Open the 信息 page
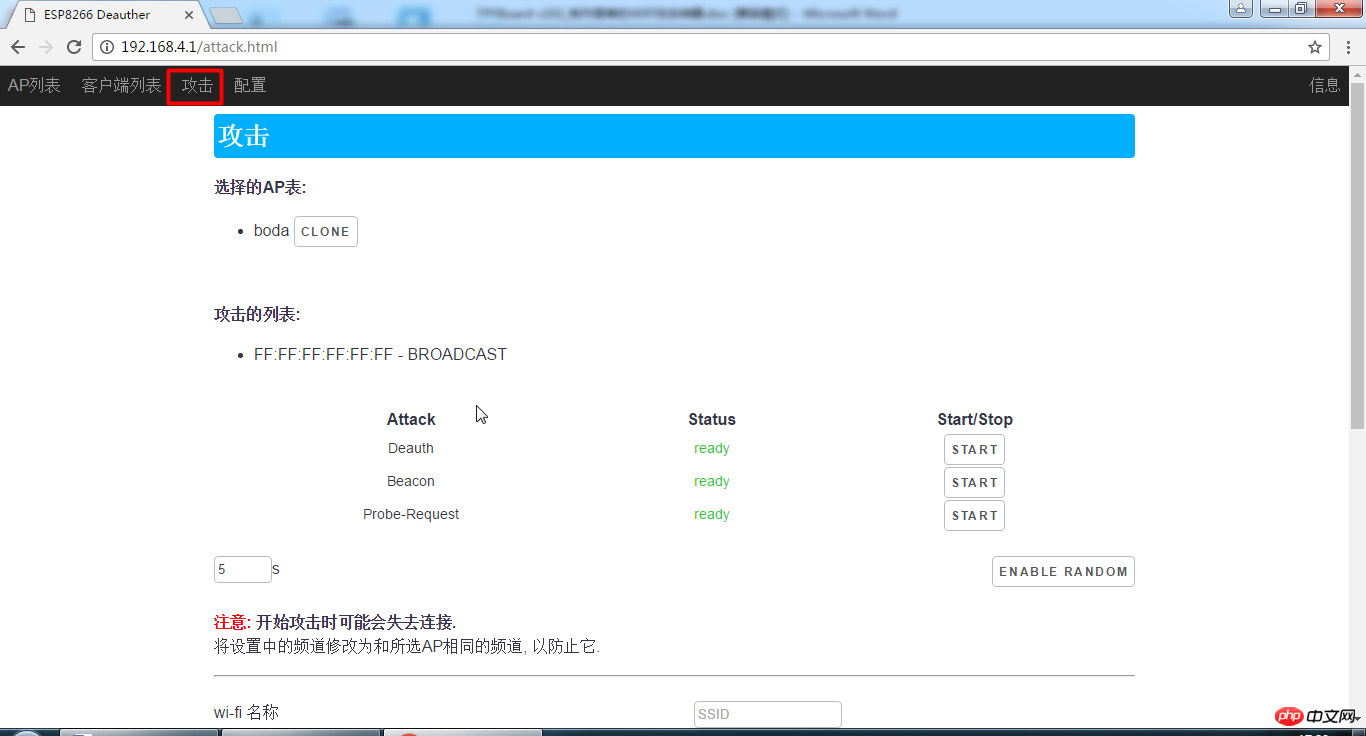Screen dimensions: 1366x736 tap(1325, 86)
